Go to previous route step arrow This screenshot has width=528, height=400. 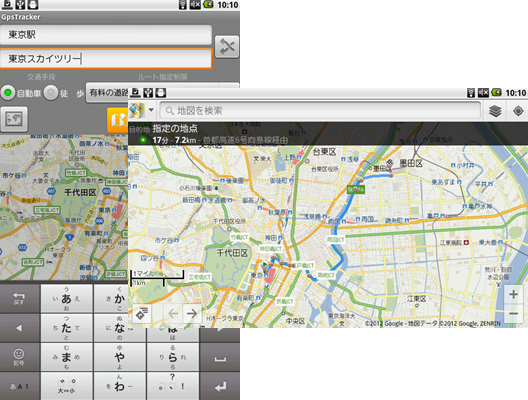[173, 314]
